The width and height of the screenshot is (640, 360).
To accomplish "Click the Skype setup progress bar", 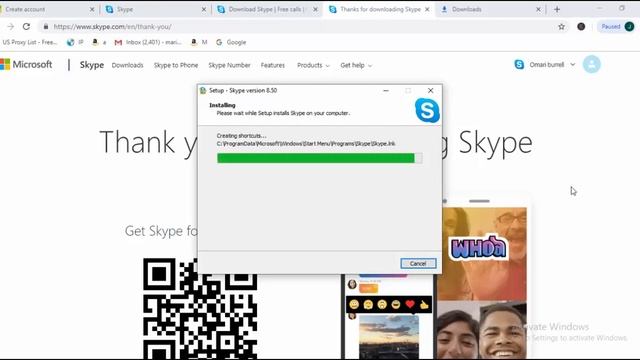I will click(320, 158).
